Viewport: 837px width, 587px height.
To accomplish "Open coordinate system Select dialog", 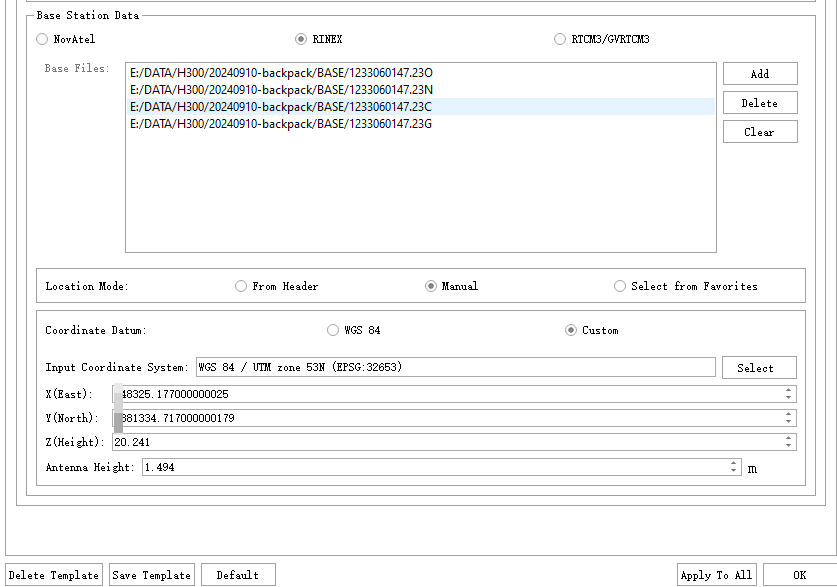I will click(x=759, y=368).
